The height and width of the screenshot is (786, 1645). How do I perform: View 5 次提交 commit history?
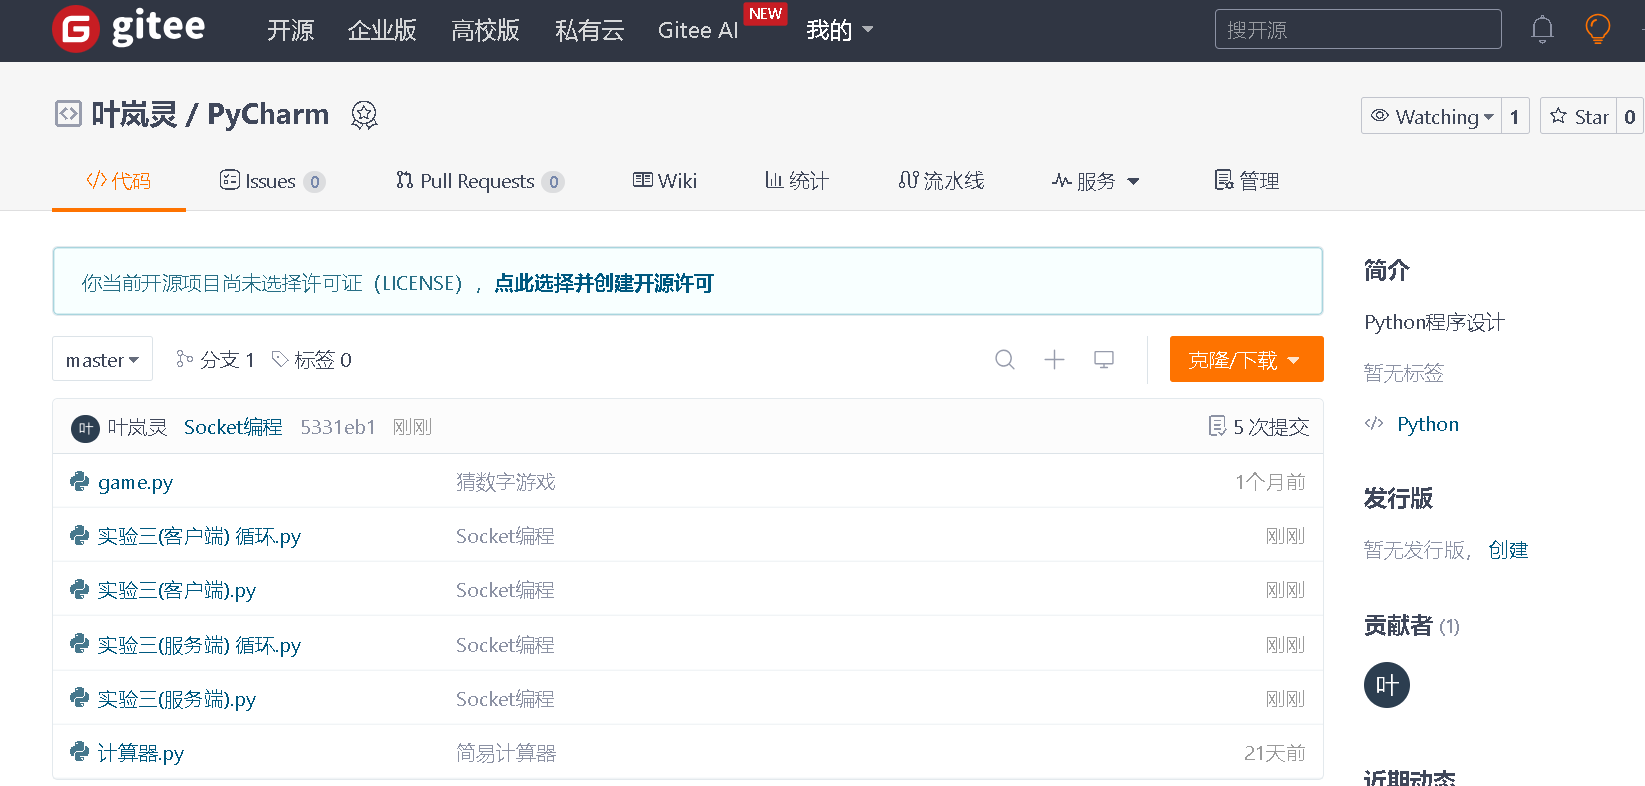[x=1259, y=427]
